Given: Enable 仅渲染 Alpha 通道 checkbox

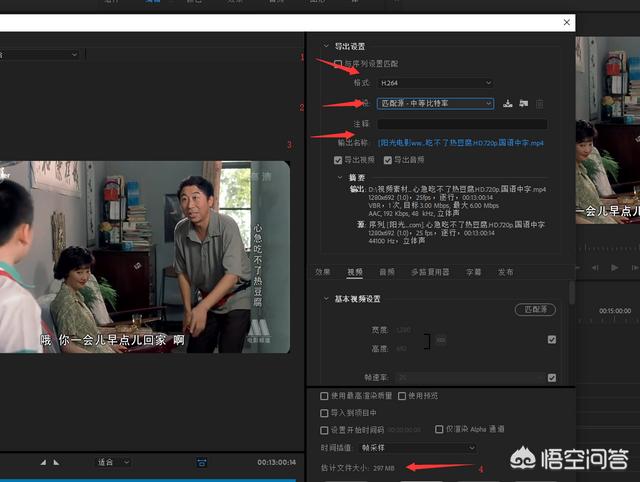Looking at the screenshot, I should 439,429.
